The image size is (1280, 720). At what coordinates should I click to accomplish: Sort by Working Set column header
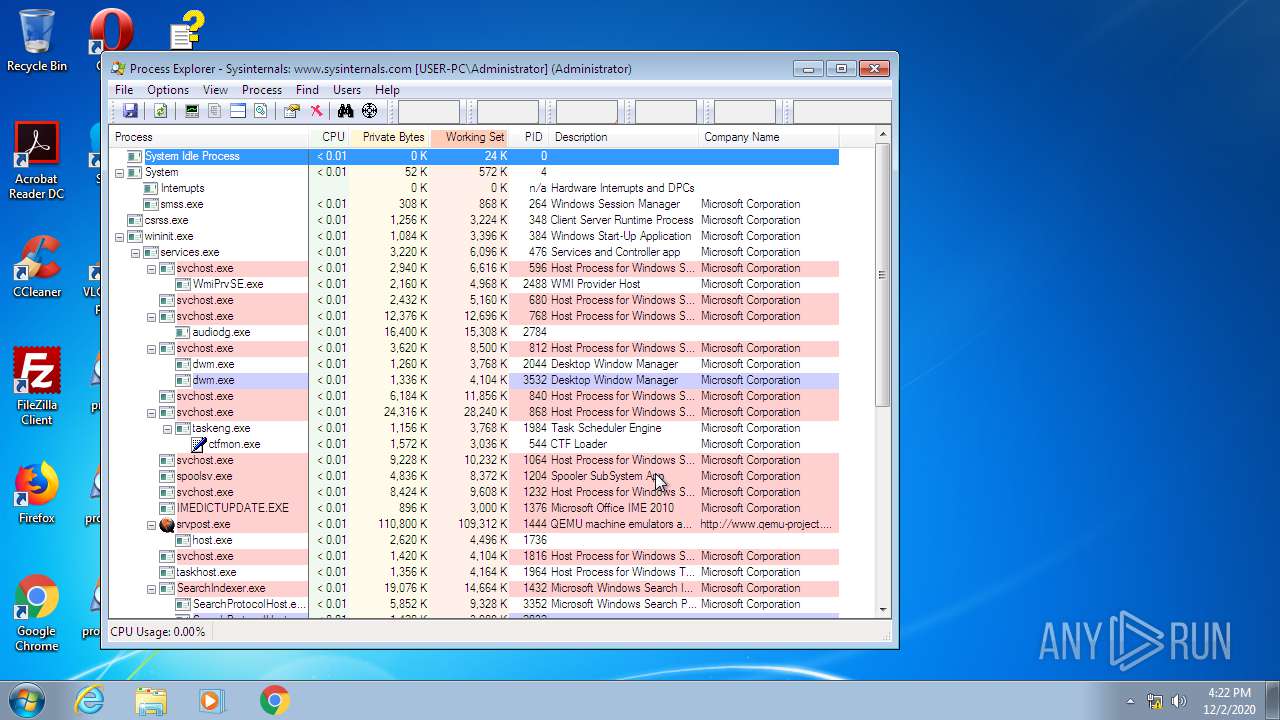[470, 137]
